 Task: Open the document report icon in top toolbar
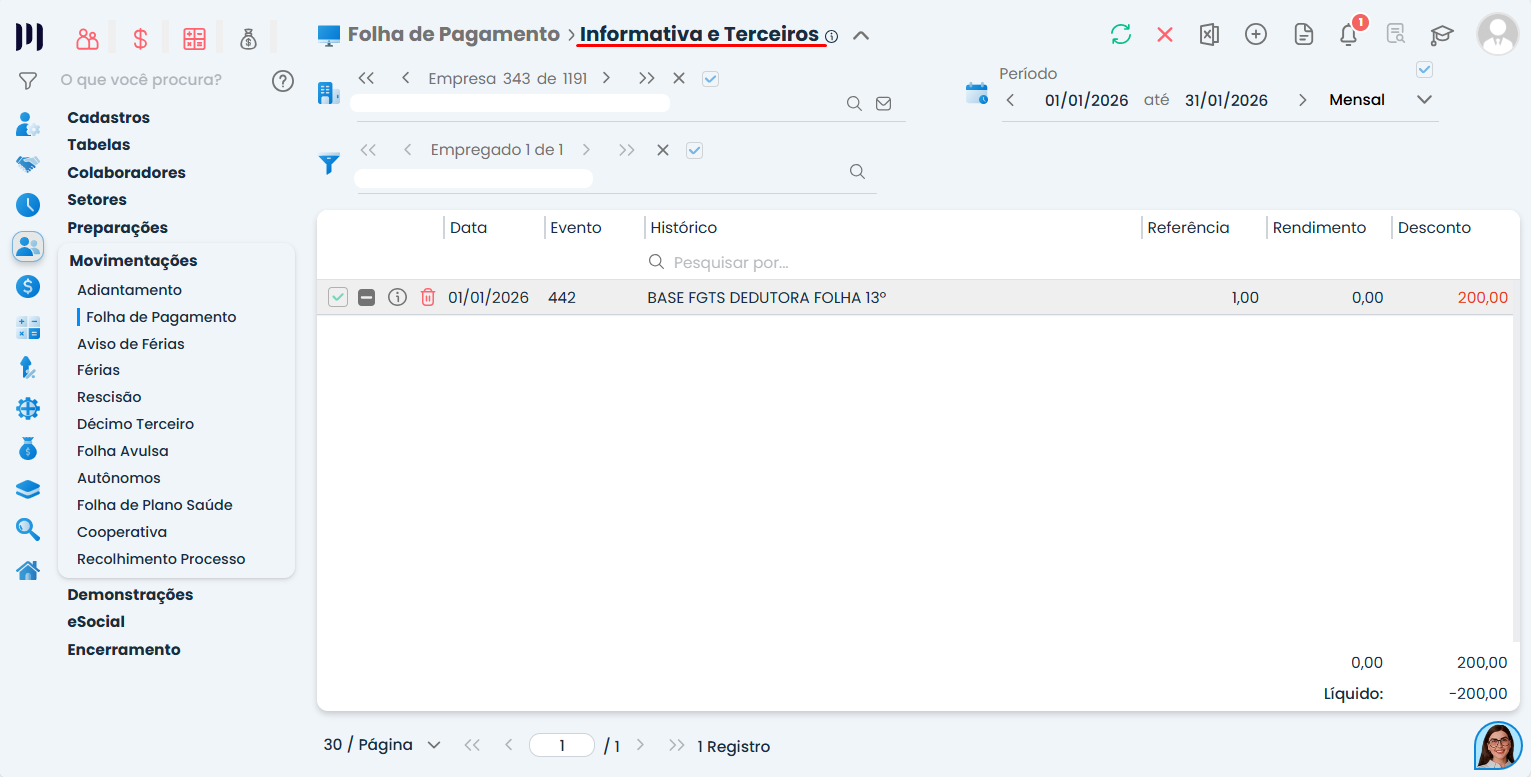(1303, 35)
